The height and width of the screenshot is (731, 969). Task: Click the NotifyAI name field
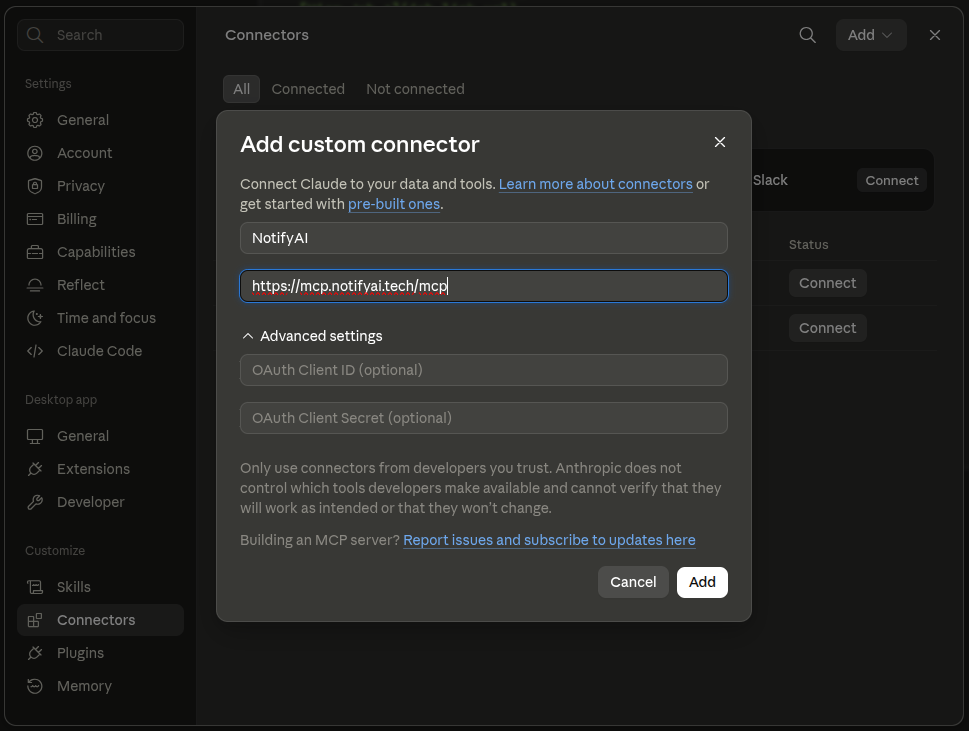[x=484, y=238]
